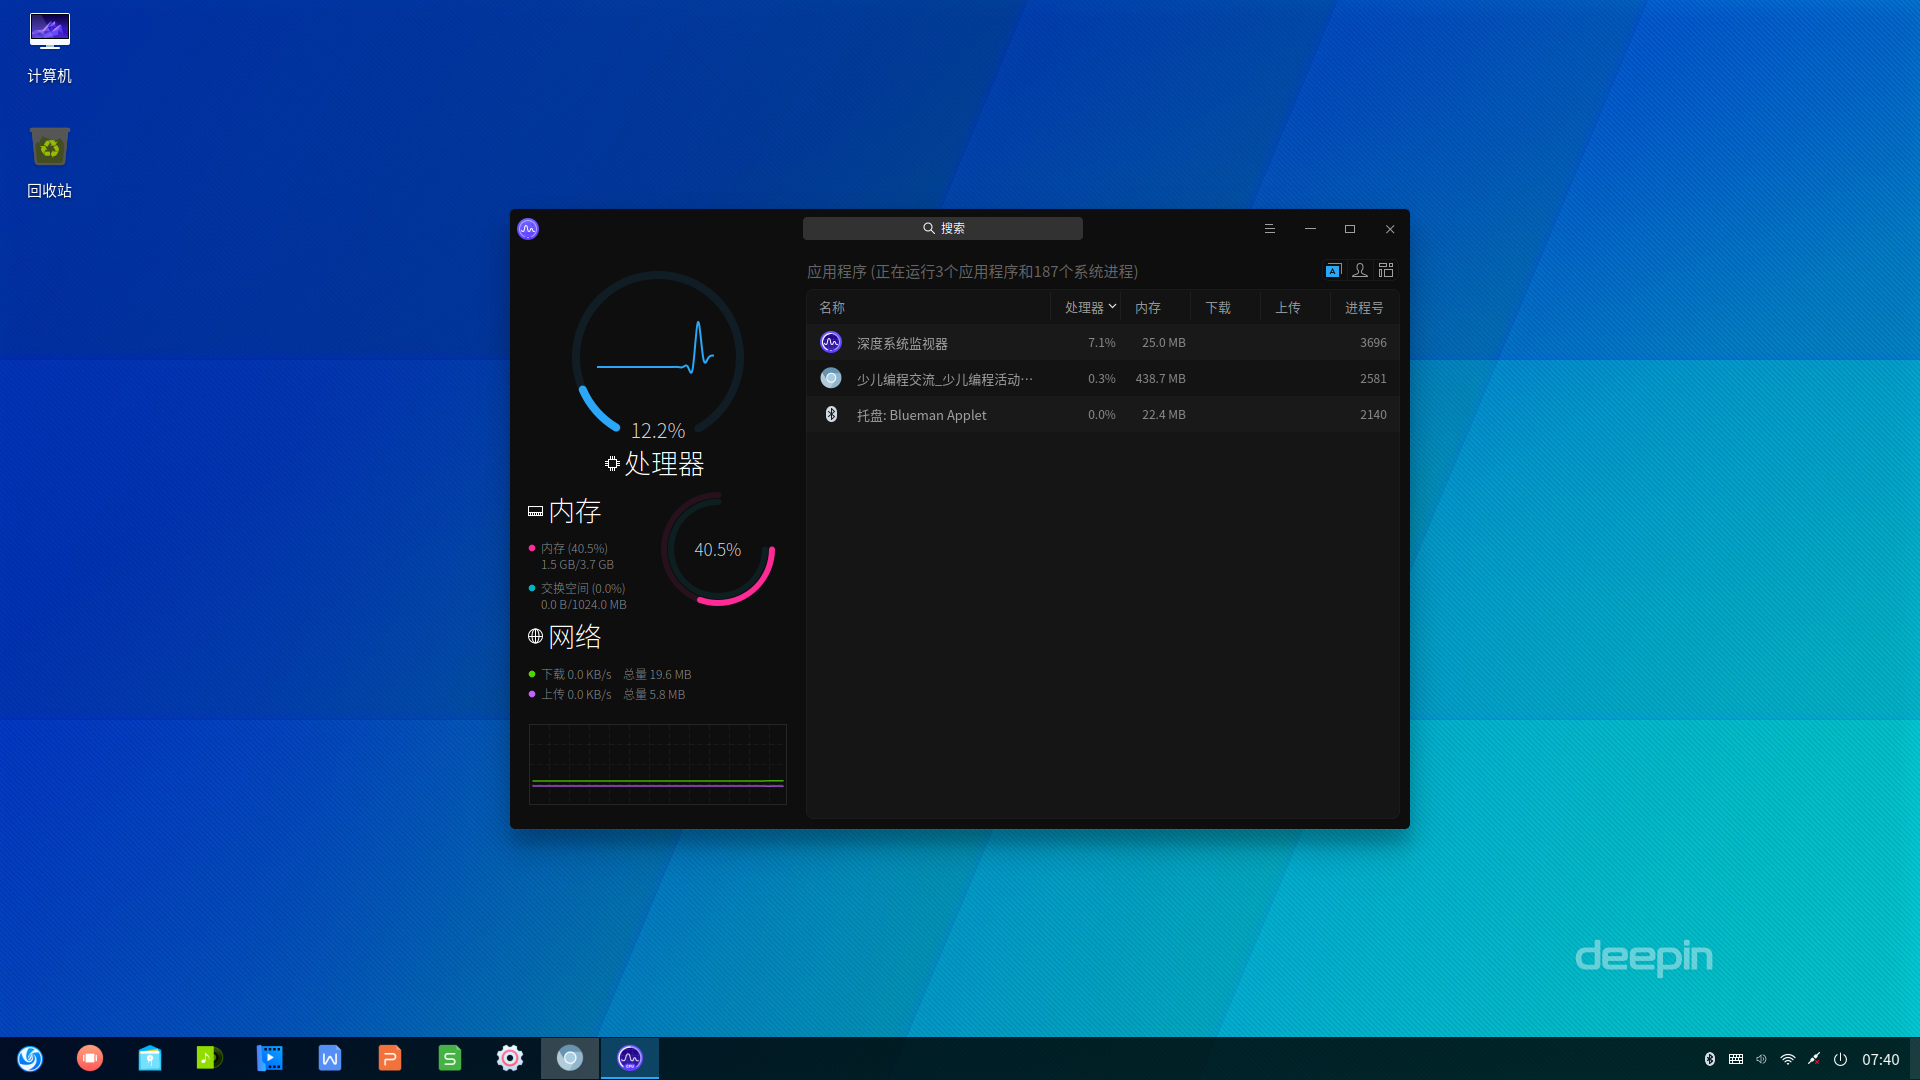Screen dimensions: 1920x1080
Task: Sort processes by the 下载 column
Action: point(1225,308)
